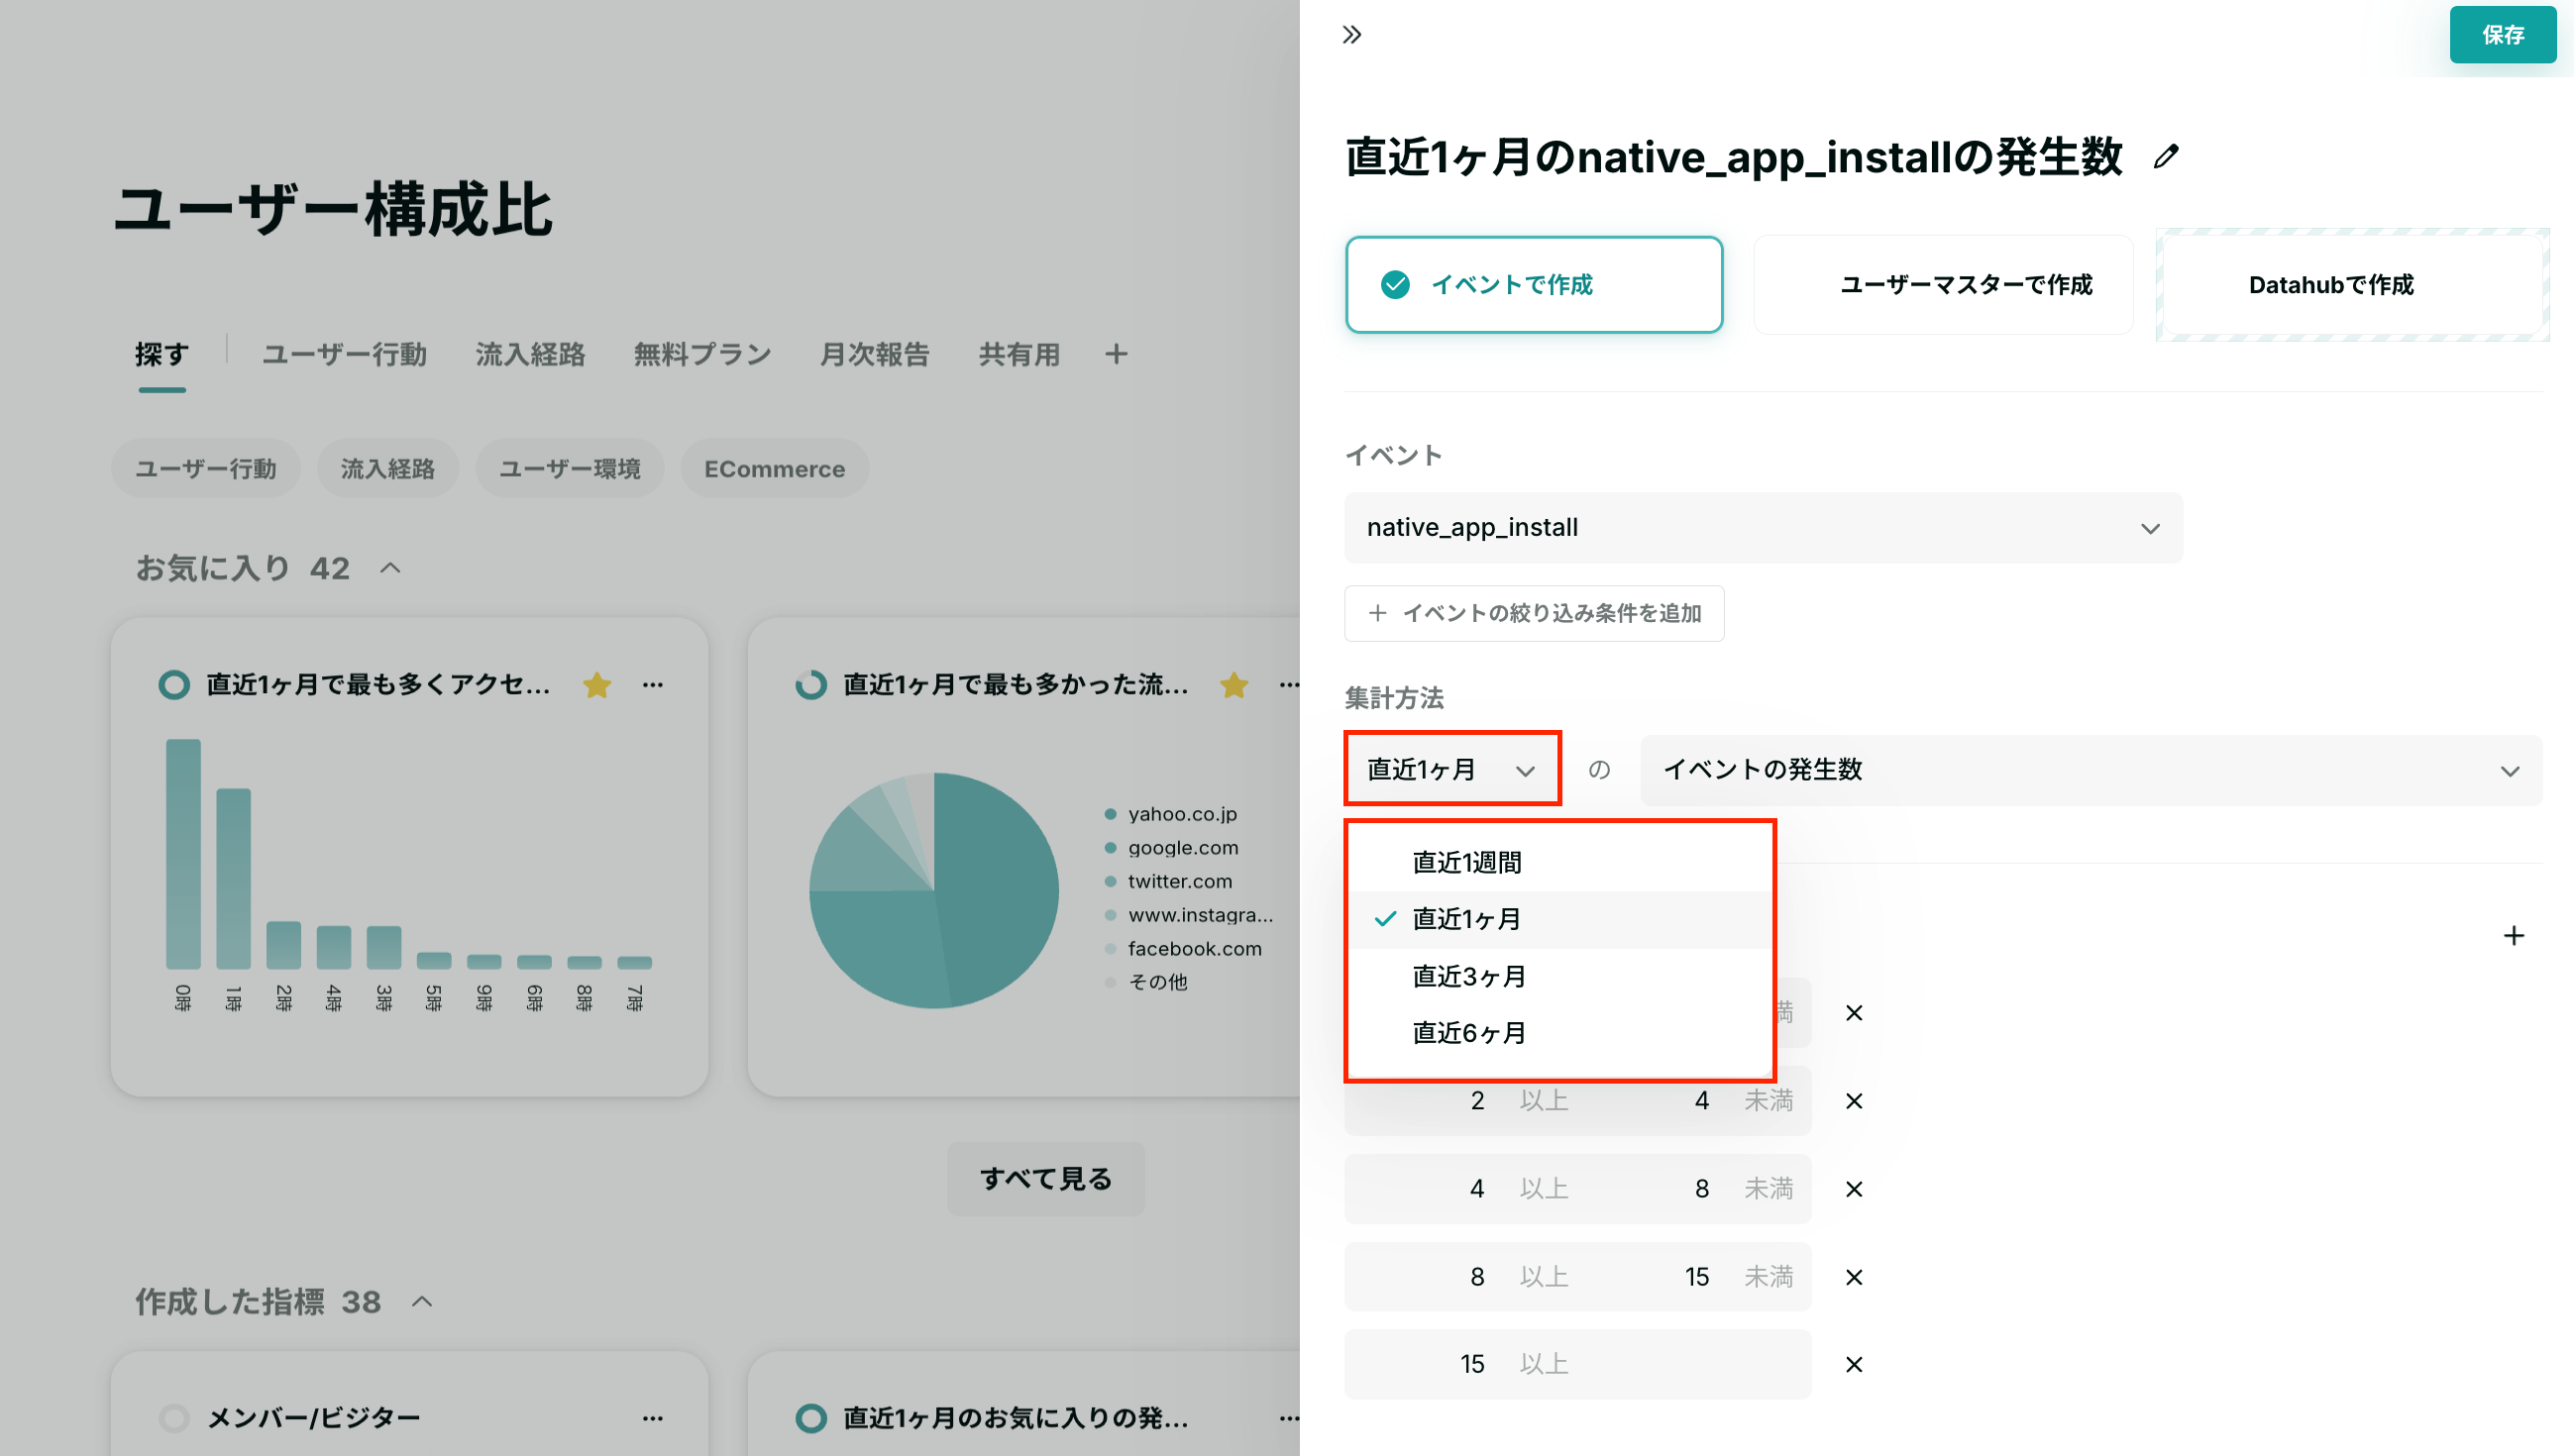Switch to 探す tab
2574x1456 pixels.
[162, 354]
